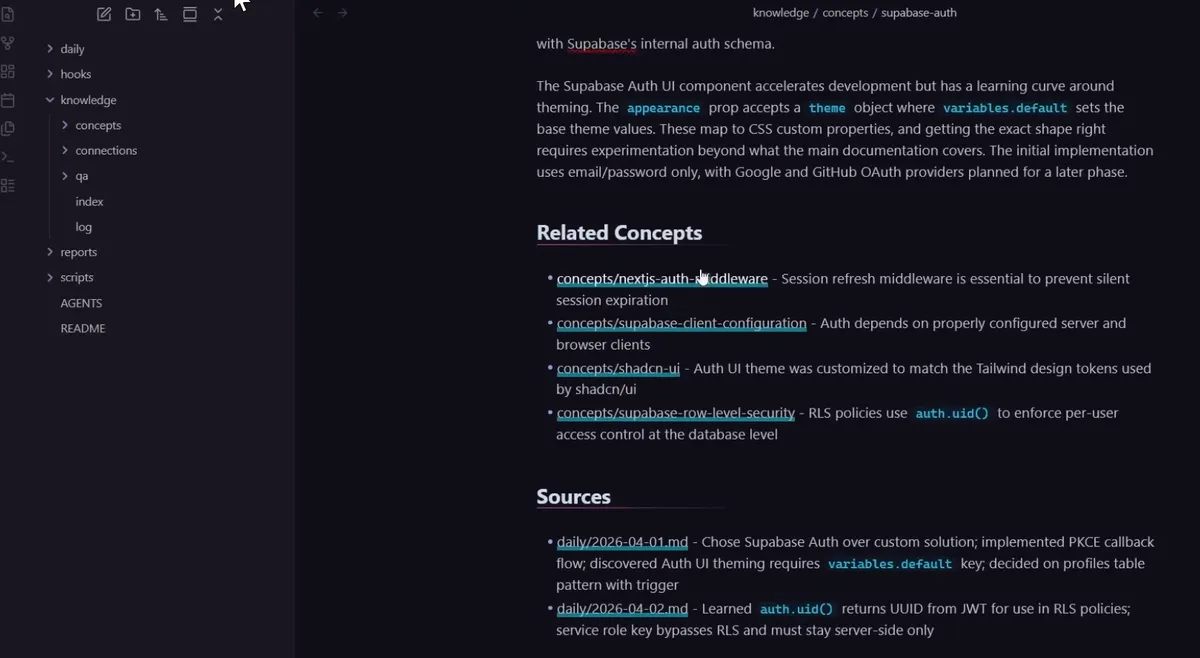Viewport: 1200px width, 658px height.
Task: Navigate forward with the right arrow
Action: click(x=343, y=13)
